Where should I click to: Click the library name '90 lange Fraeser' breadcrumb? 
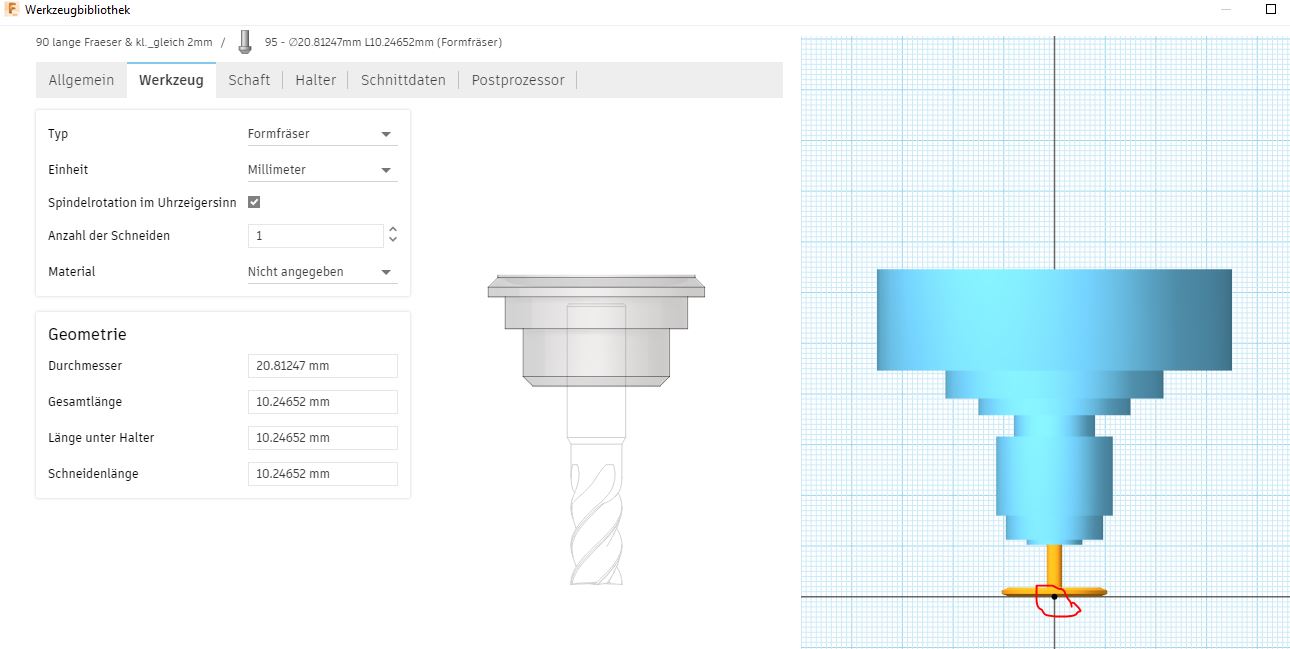pyautogui.click(x=124, y=42)
